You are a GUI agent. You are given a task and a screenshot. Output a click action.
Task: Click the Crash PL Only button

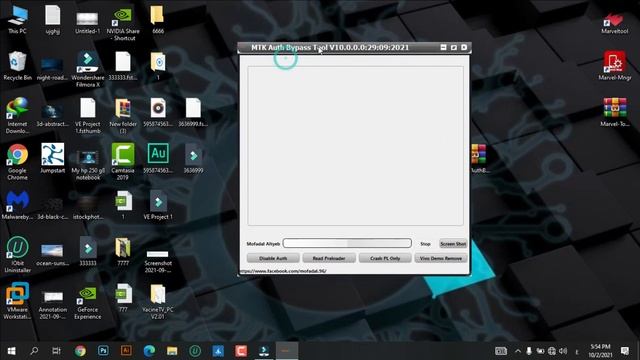pos(385,258)
